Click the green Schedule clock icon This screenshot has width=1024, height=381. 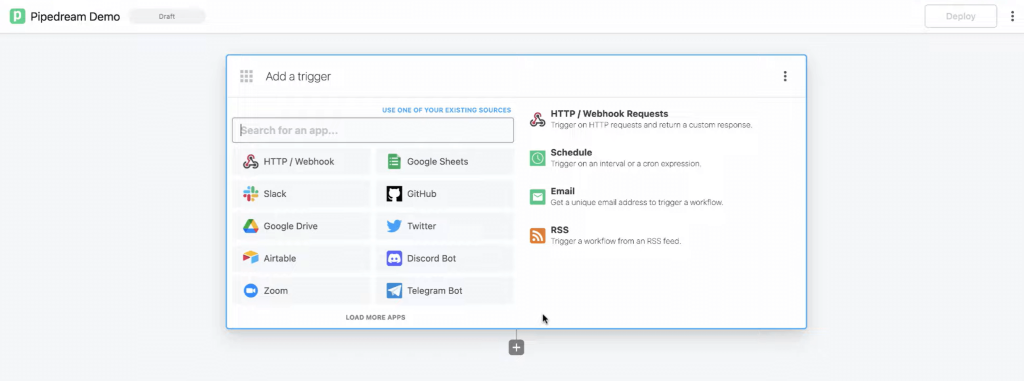tap(537, 158)
